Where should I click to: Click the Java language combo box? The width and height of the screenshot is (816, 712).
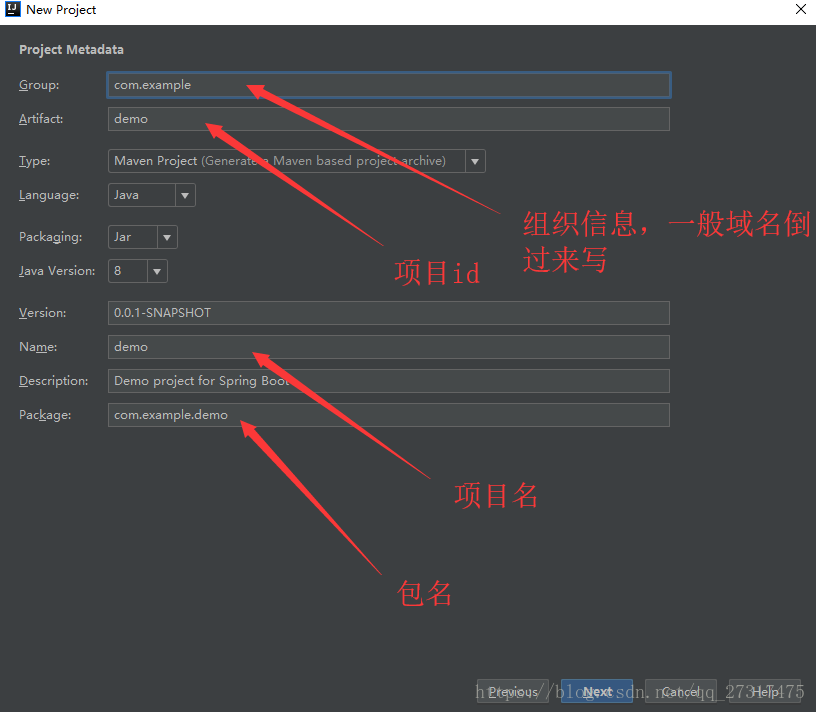click(x=151, y=195)
